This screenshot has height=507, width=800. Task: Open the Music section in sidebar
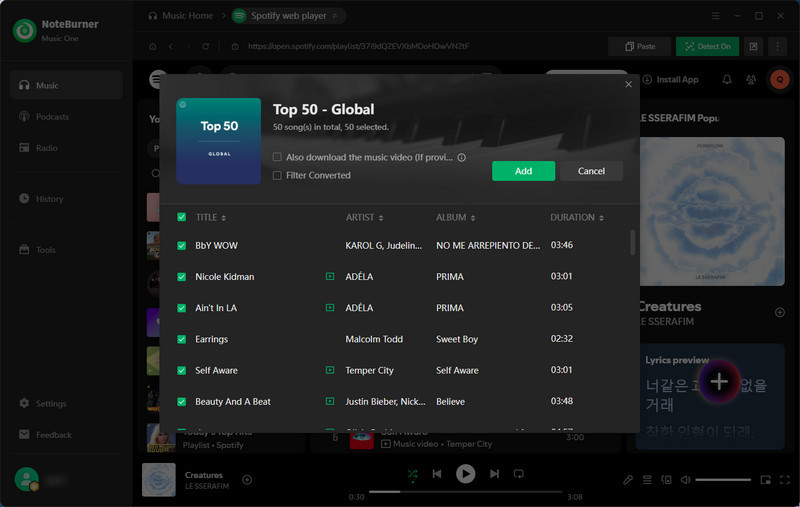pyautogui.click(x=66, y=85)
